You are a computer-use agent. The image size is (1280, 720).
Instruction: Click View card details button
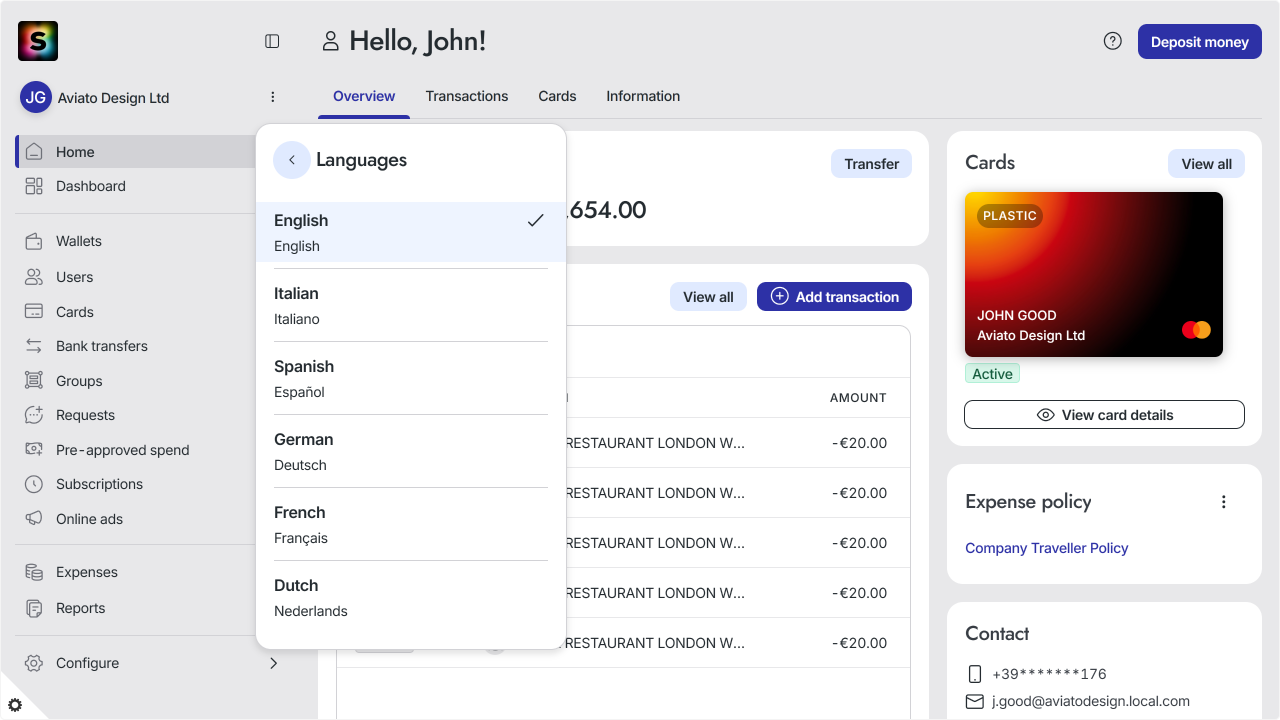coord(1104,415)
